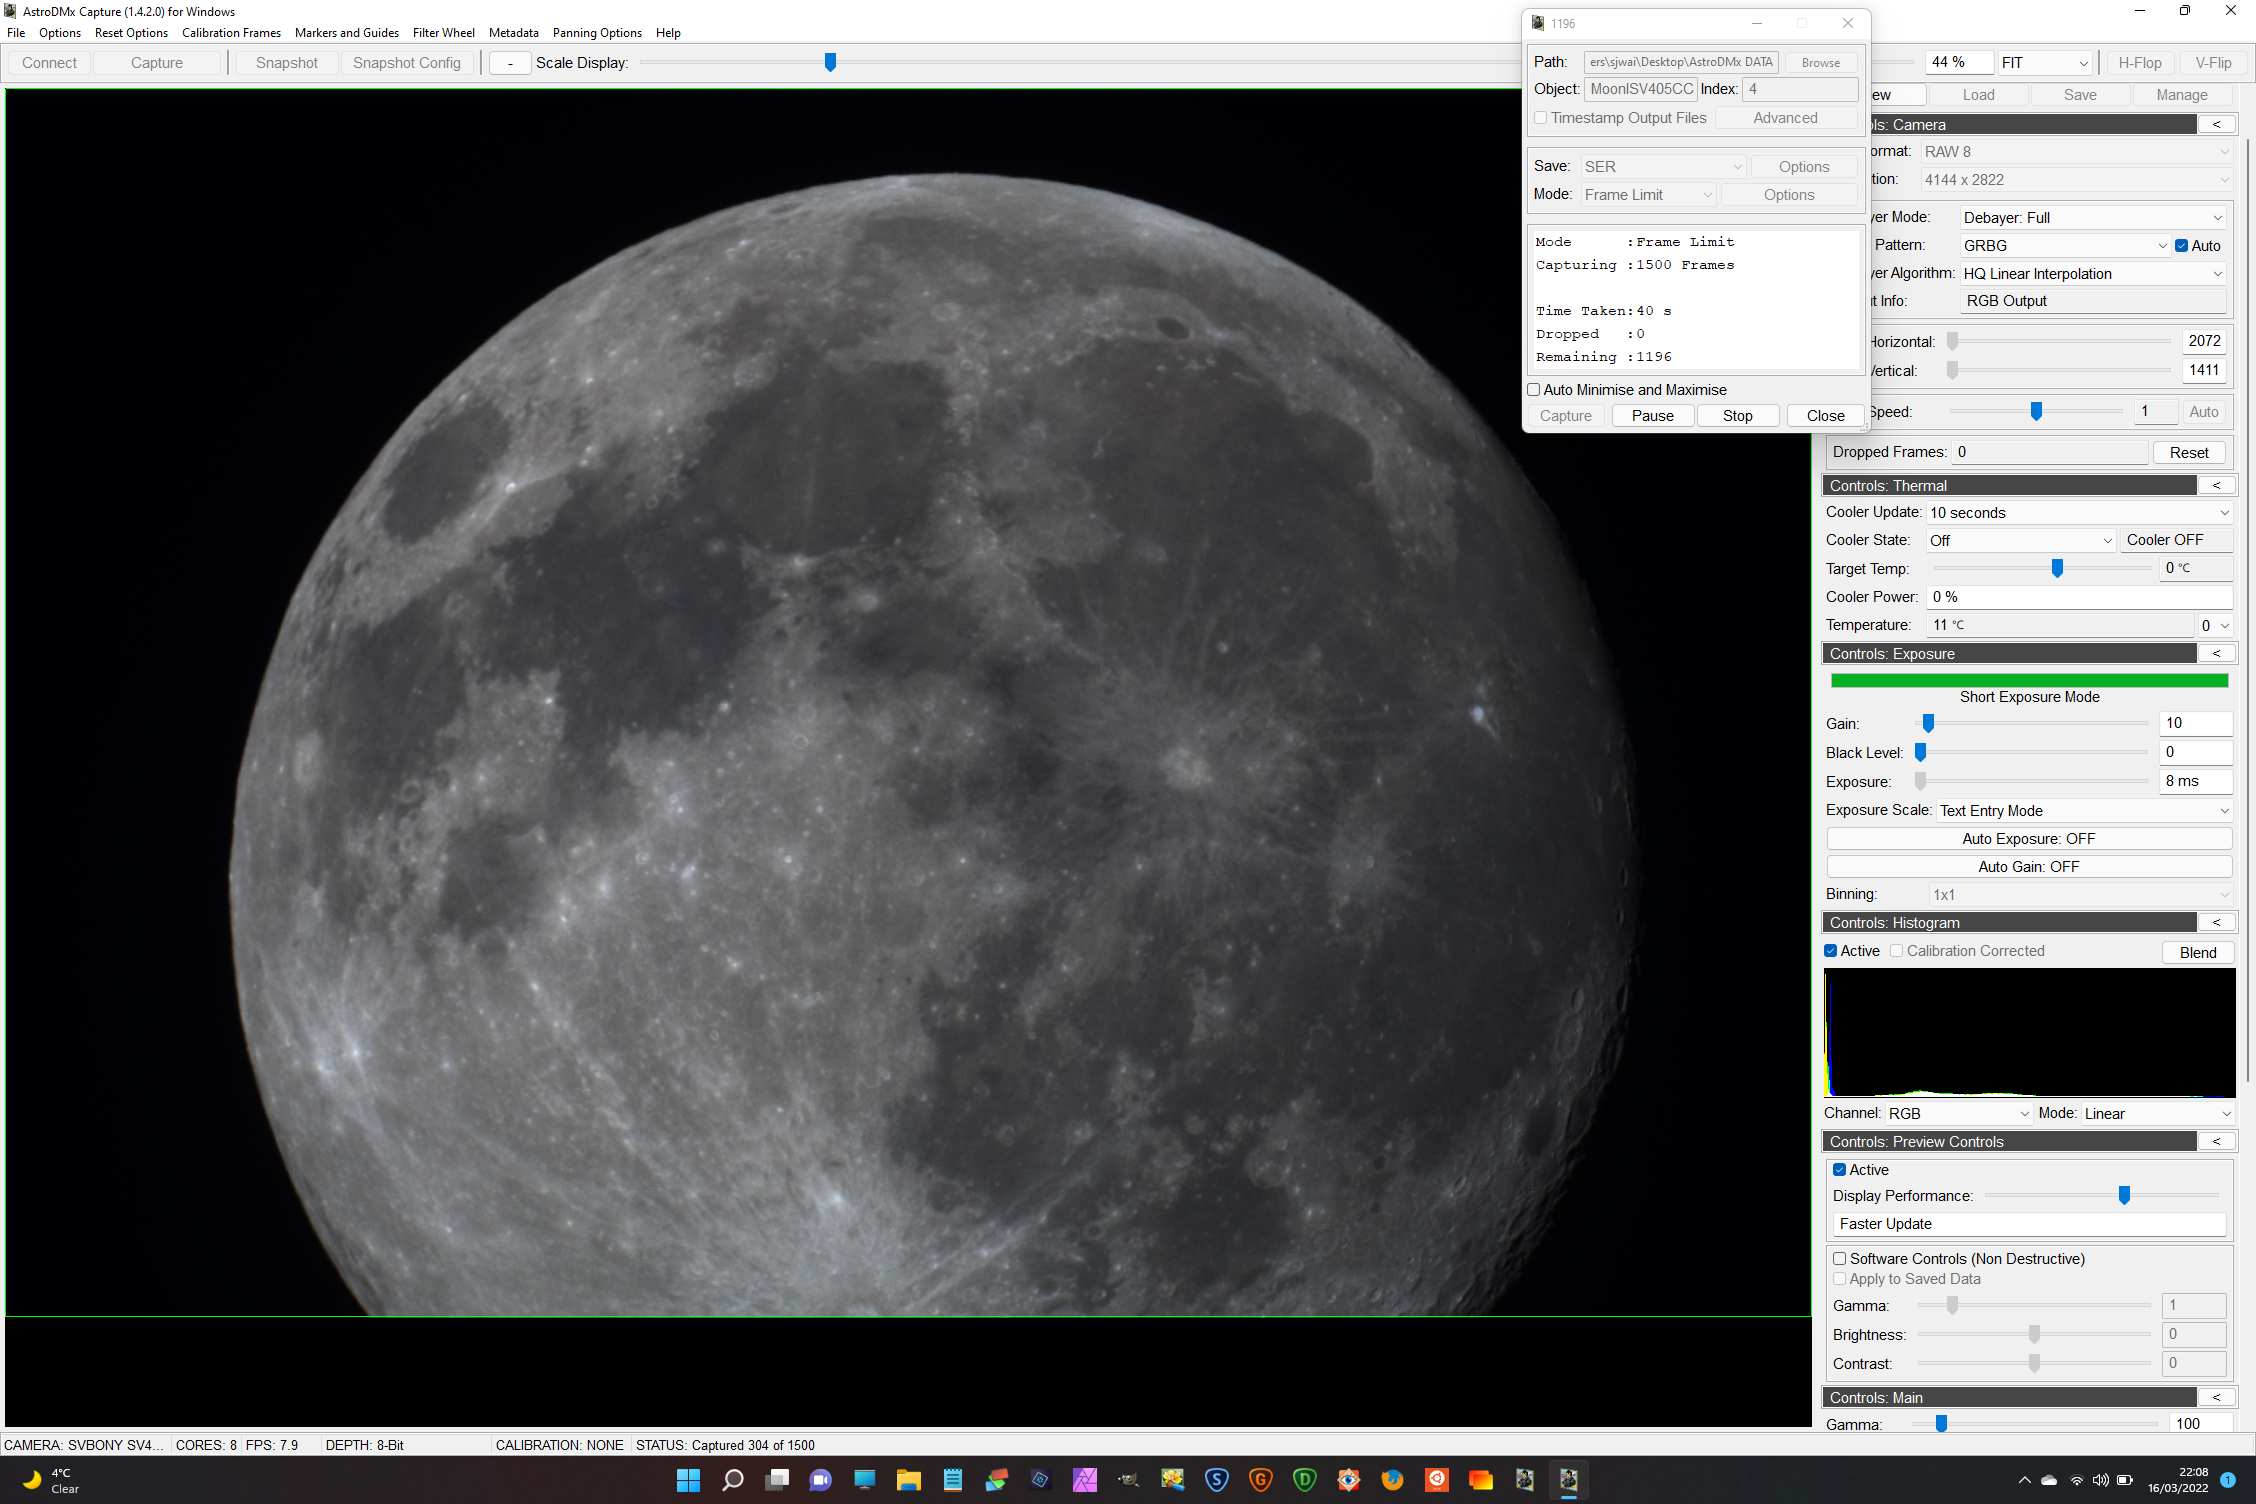Open the Panning Options menu
The height and width of the screenshot is (1504, 2256).
[597, 33]
